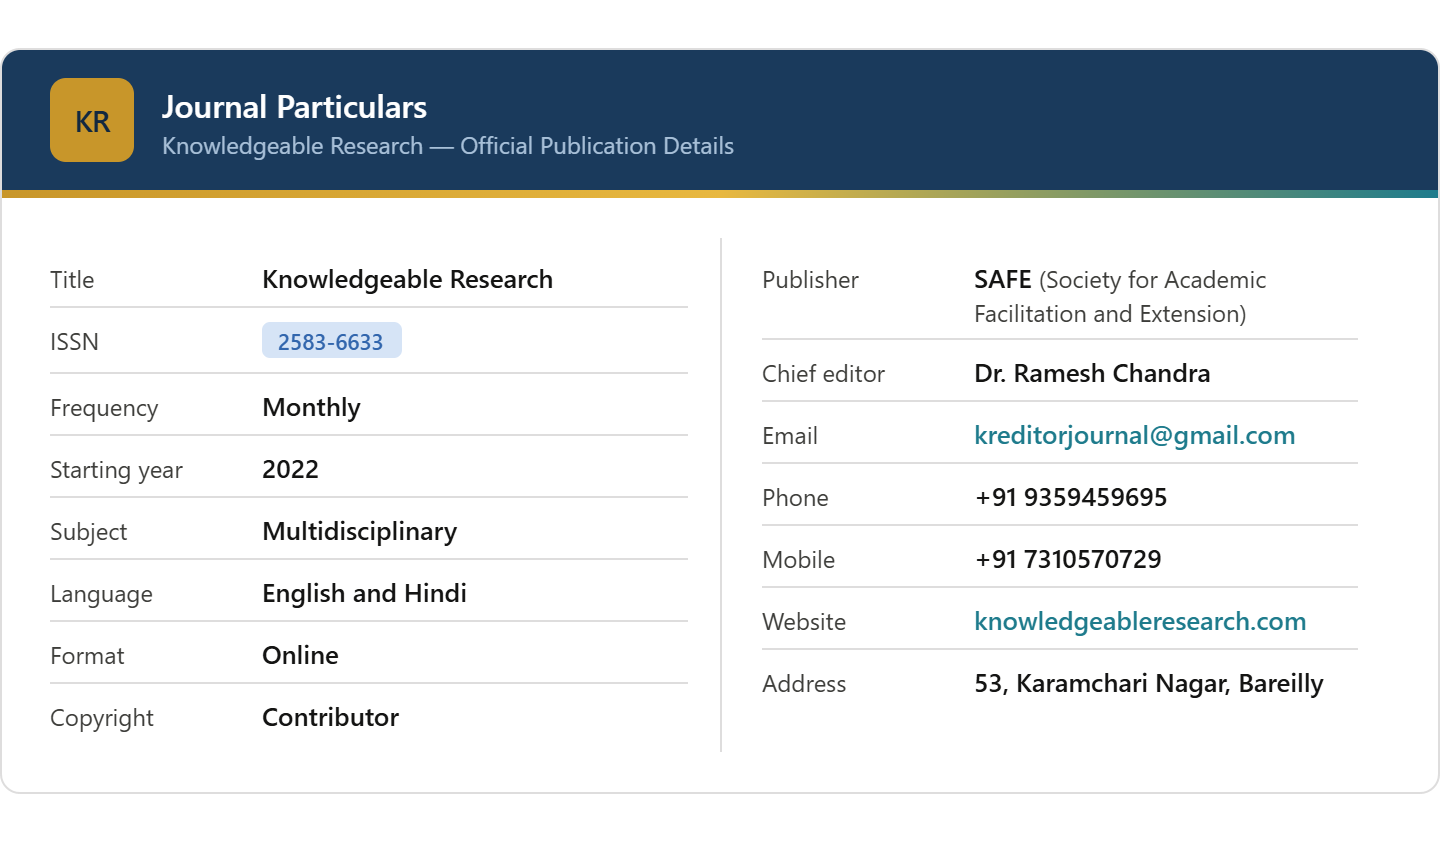Select chief editor Dr. Ramesh Chandra
The height and width of the screenshot is (842, 1440).
pos(1091,373)
